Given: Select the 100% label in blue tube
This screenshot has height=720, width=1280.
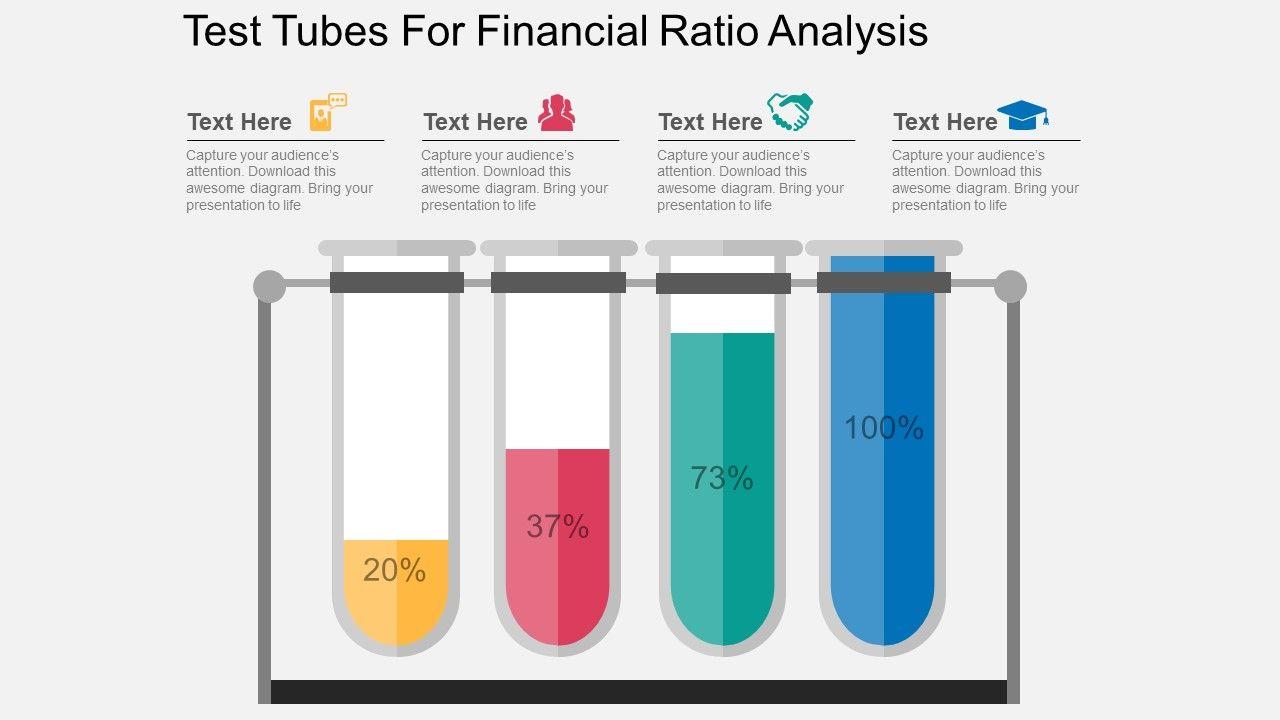Looking at the screenshot, I should point(884,428).
